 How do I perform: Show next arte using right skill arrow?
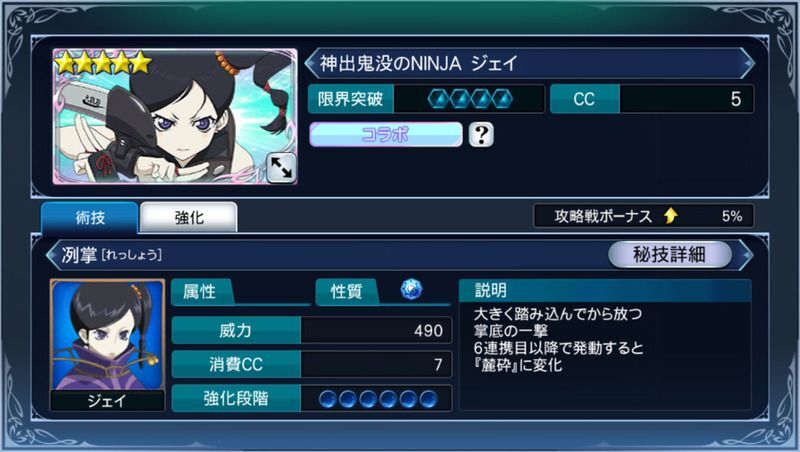[x=746, y=254]
